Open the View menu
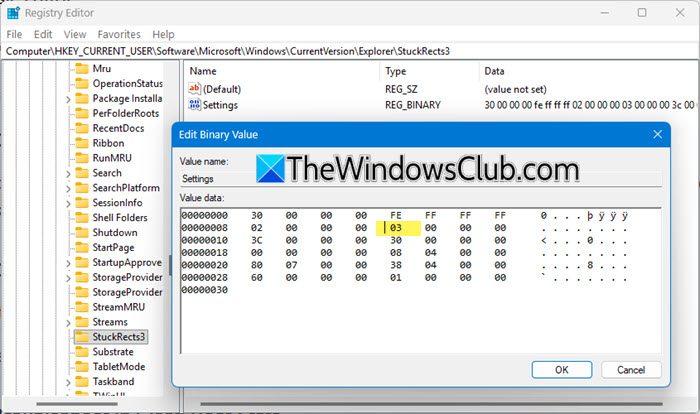Image resolution: width=700 pixels, height=414 pixels. [x=75, y=34]
